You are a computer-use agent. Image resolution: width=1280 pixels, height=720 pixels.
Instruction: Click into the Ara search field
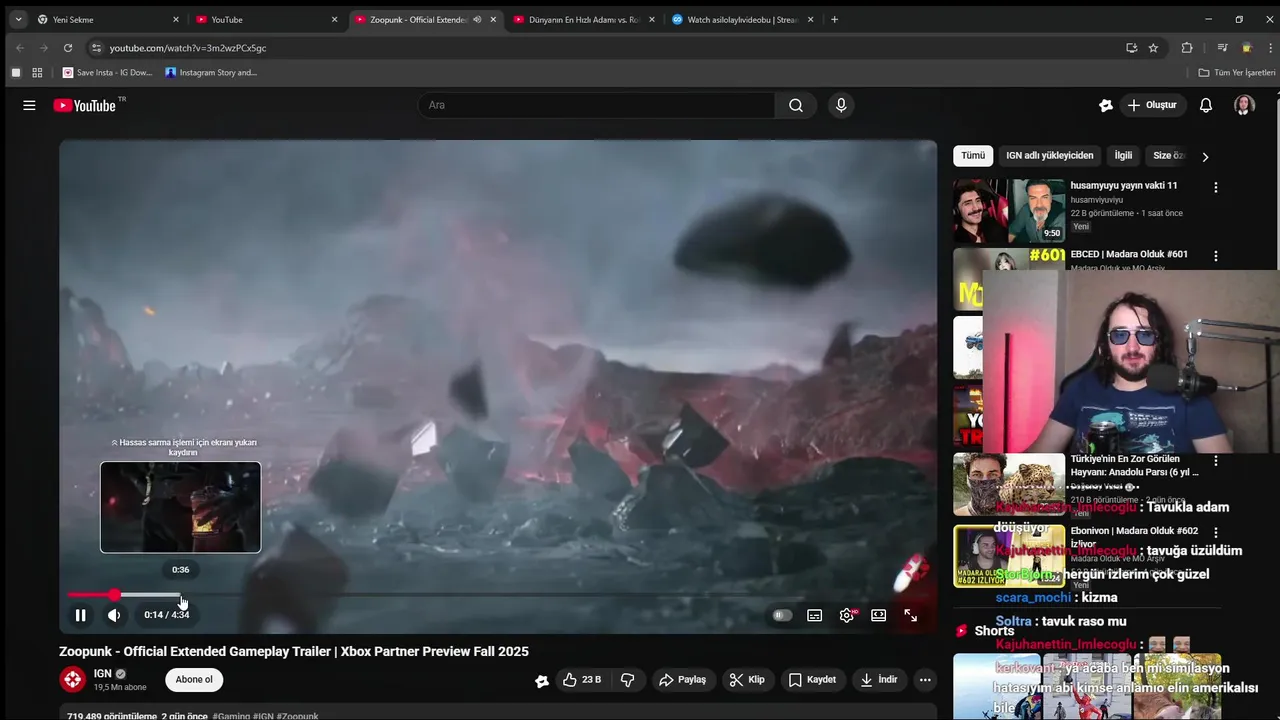pyautogui.click(x=597, y=105)
